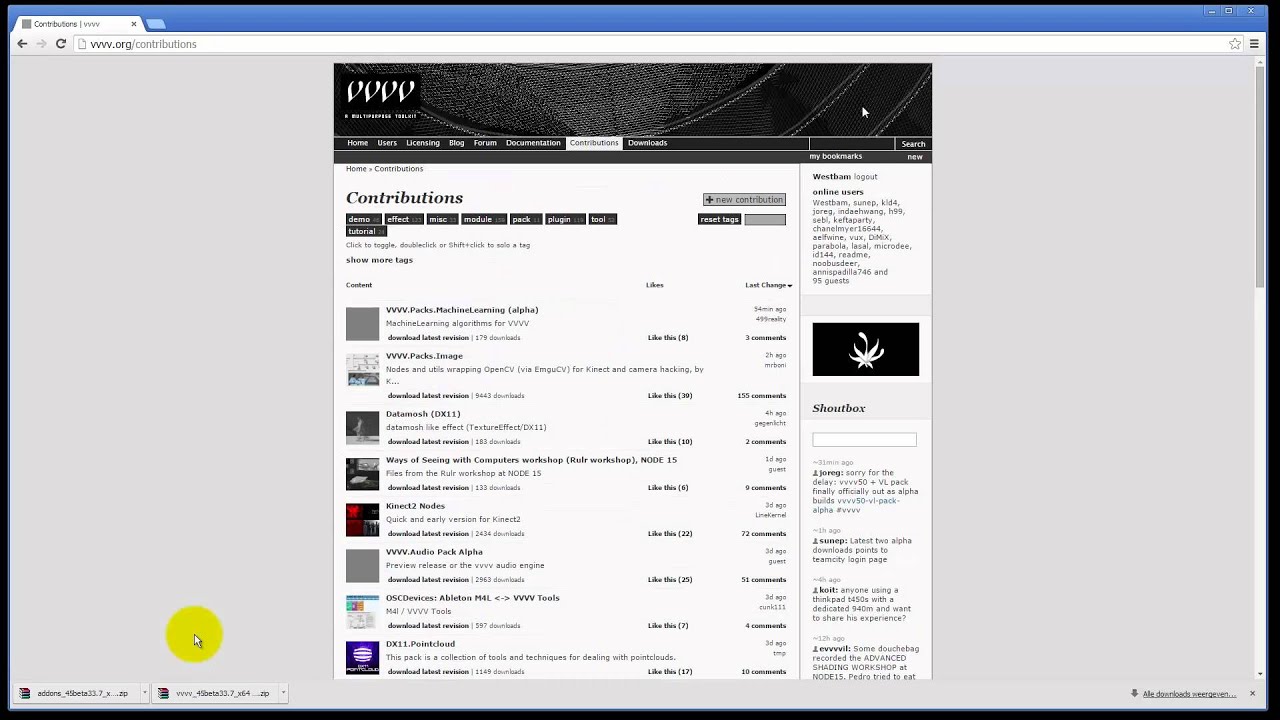
Task: Expand show more tags
Action: click(379, 260)
